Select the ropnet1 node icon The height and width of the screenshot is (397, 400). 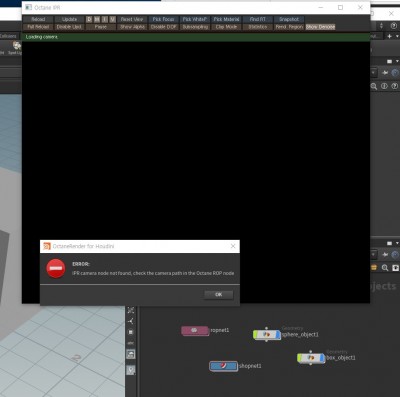click(x=195, y=330)
